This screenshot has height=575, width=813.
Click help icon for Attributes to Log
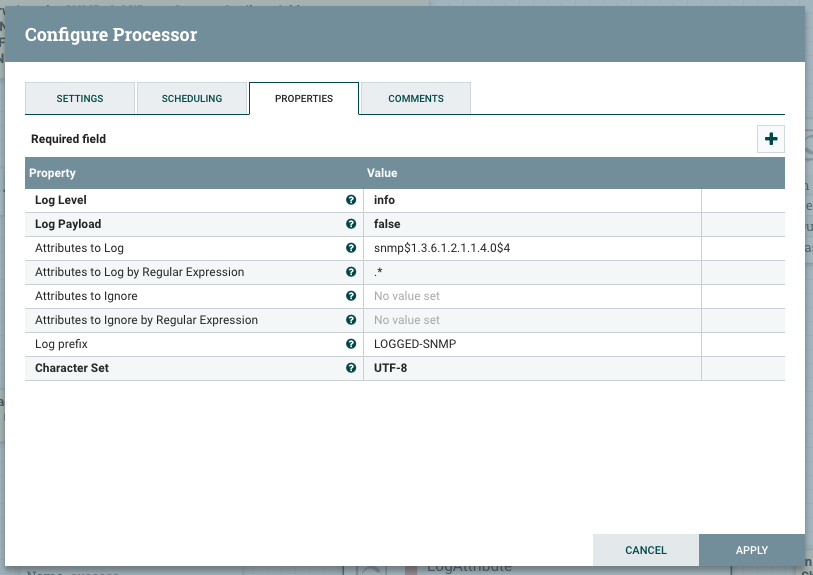tap(351, 248)
